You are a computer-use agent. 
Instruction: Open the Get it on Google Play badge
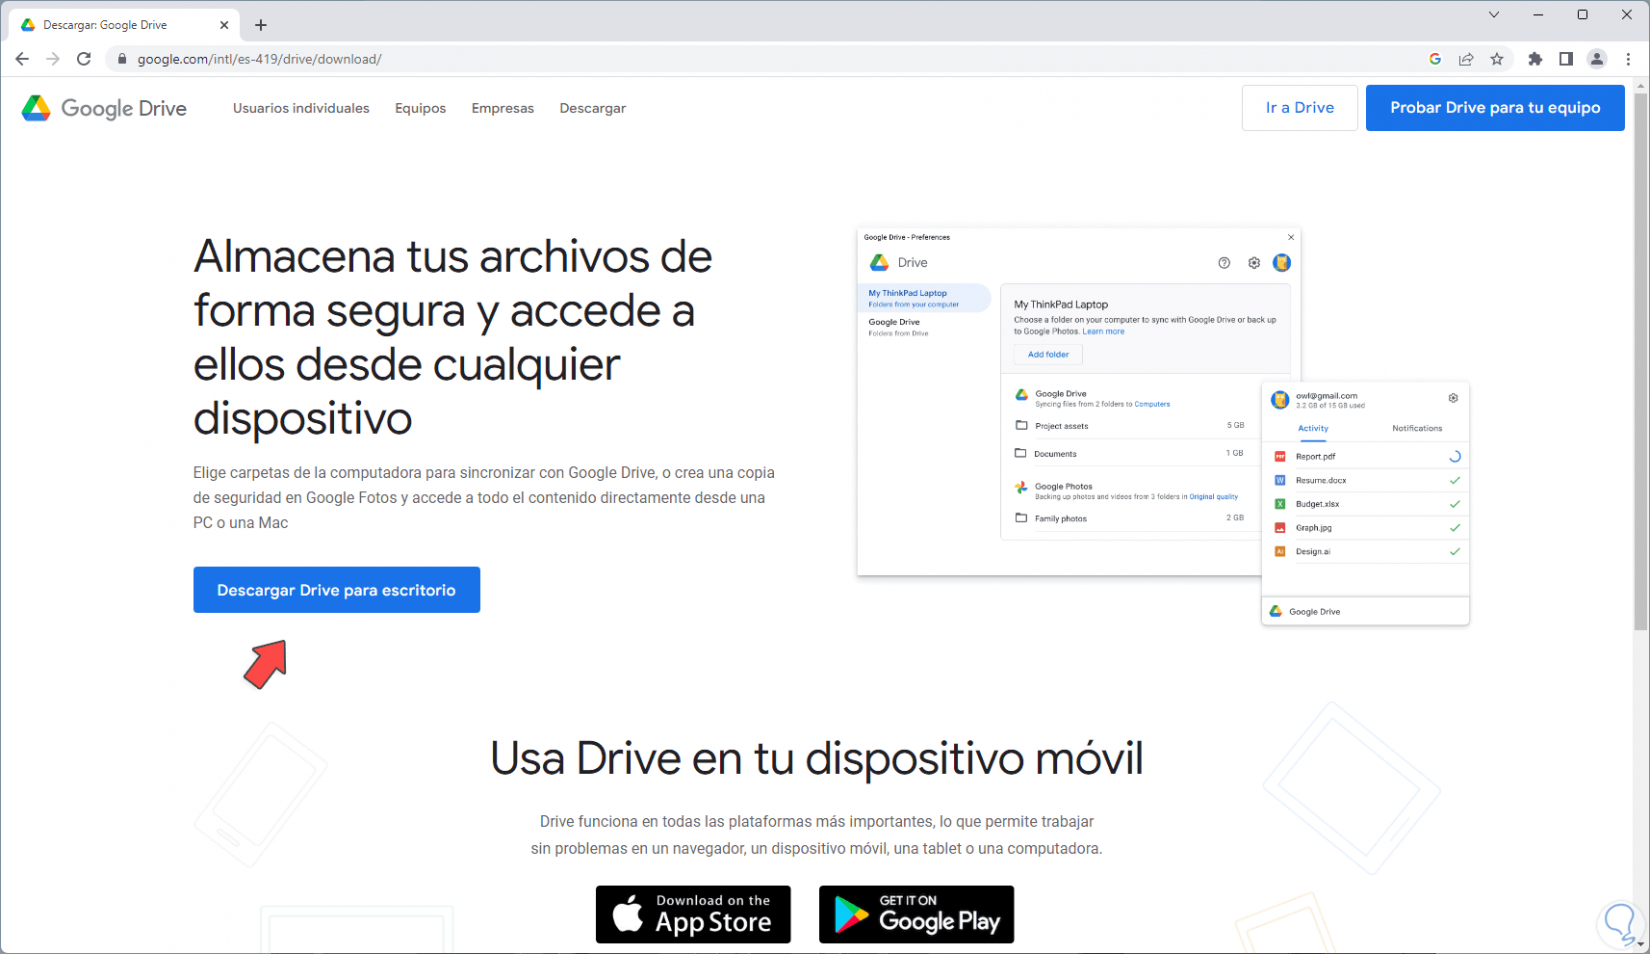pyautogui.click(x=916, y=914)
